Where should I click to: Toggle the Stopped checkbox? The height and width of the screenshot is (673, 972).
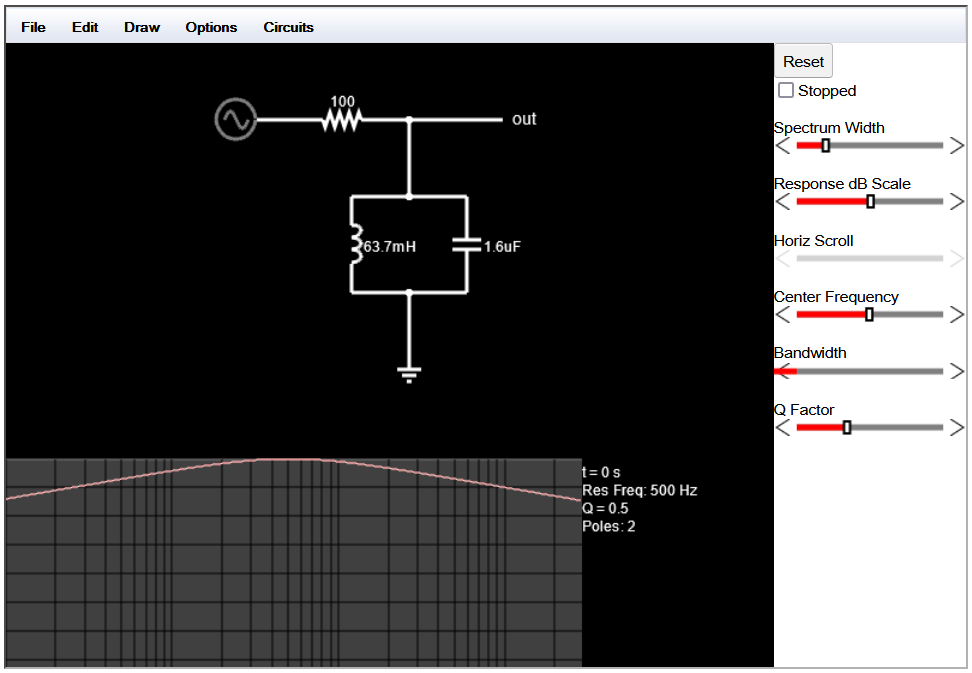[787, 91]
